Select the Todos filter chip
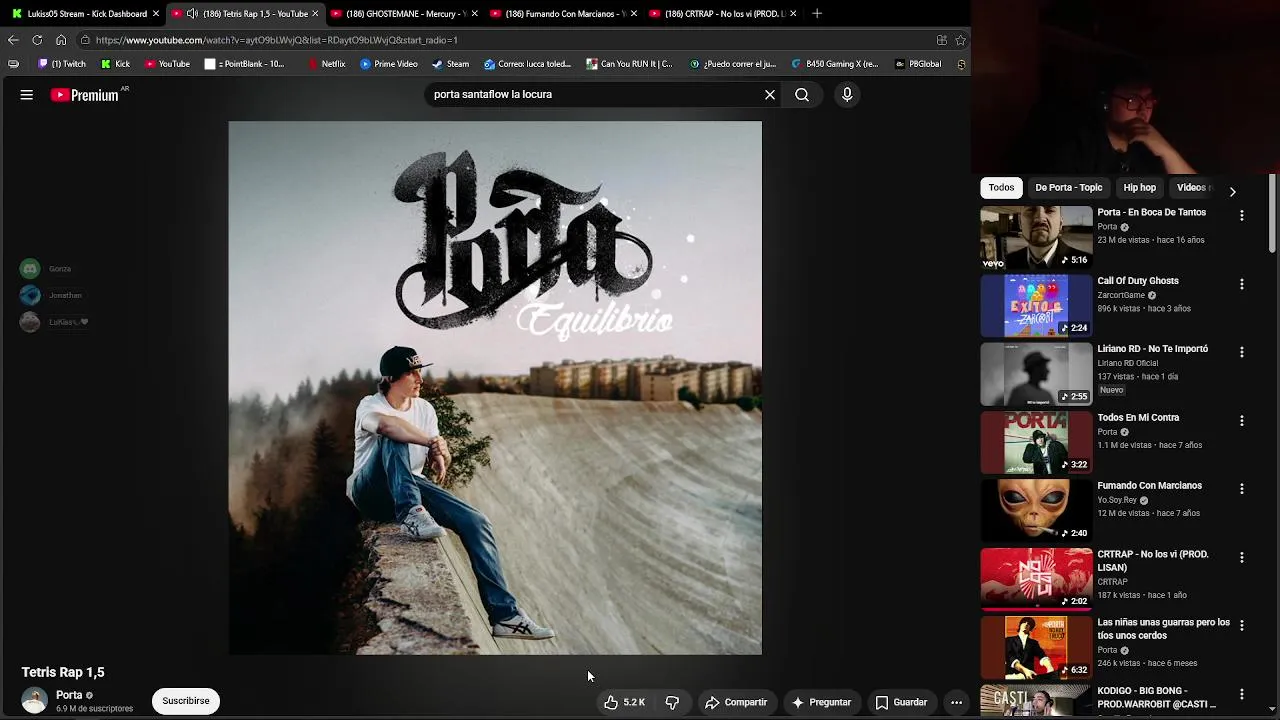The image size is (1280, 720). point(1001,188)
